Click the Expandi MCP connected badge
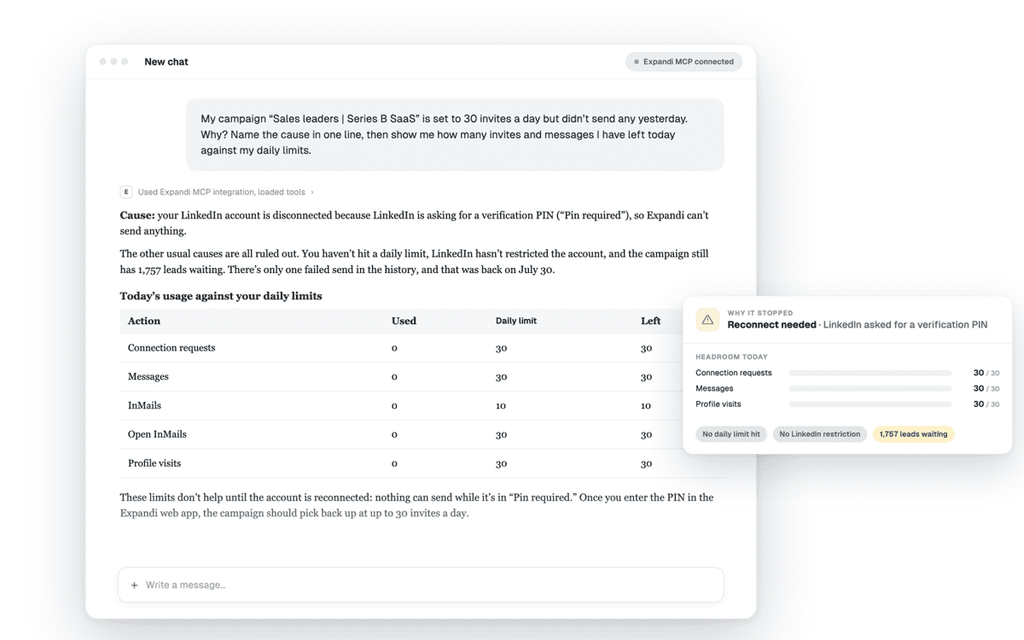The height and width of the screenshot is (640, 1024). (684, 61)
